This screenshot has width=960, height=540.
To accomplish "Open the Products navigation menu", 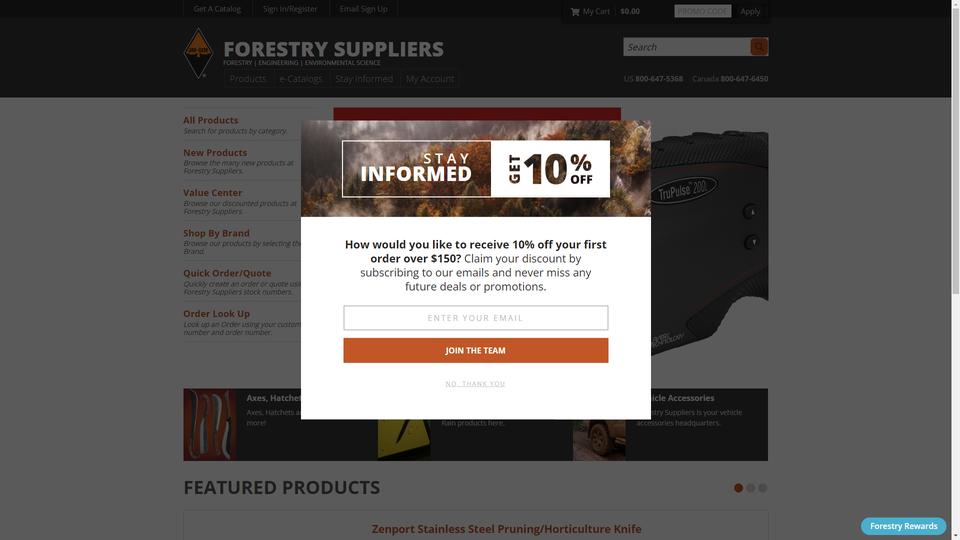I will [248, 79].
